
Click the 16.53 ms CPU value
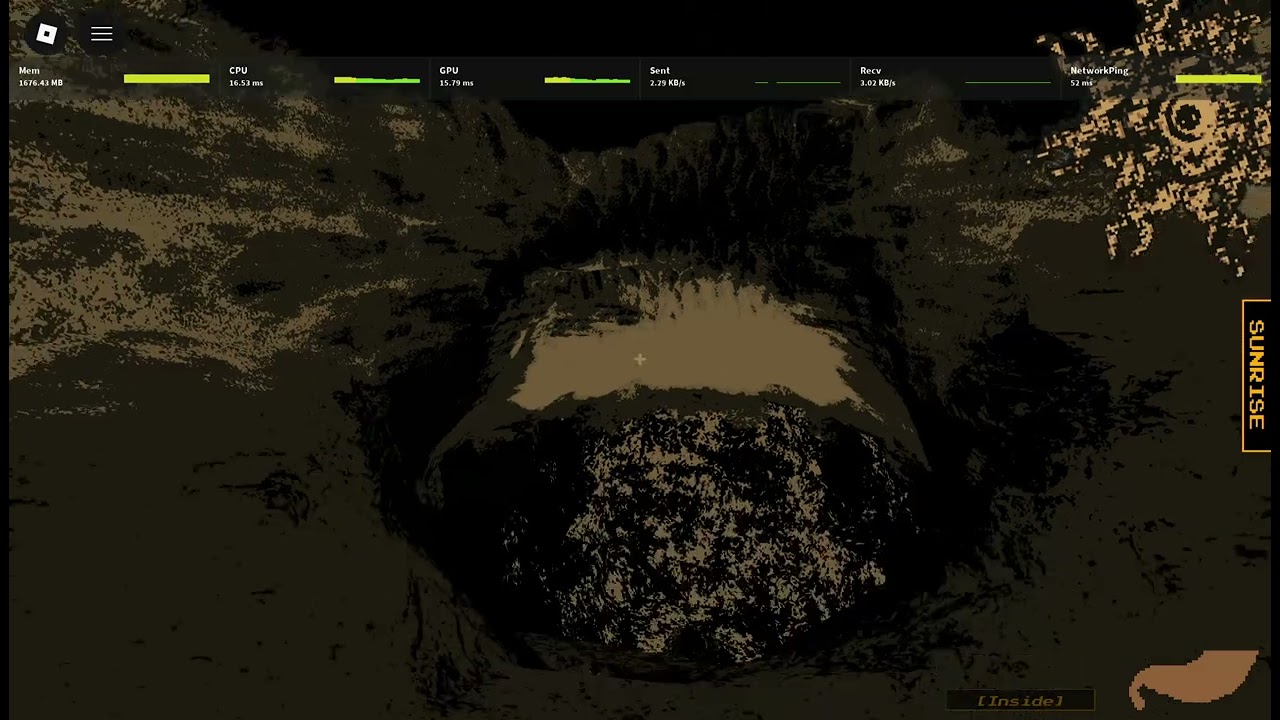coord(246,83)
